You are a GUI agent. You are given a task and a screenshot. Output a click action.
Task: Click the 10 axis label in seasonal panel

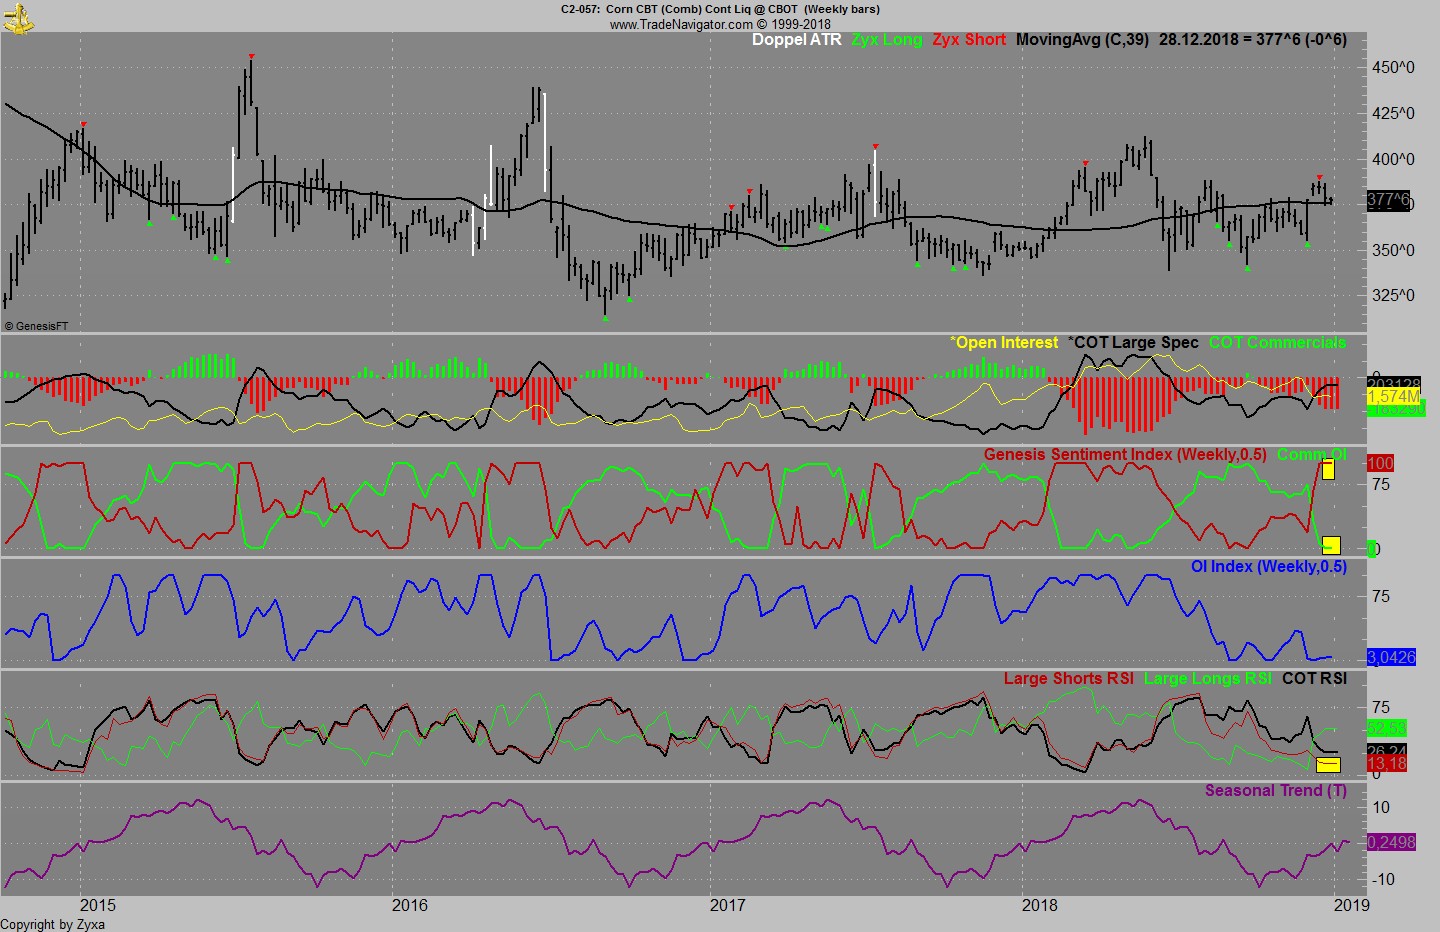pyautogui.click(x=1381, y=808)
